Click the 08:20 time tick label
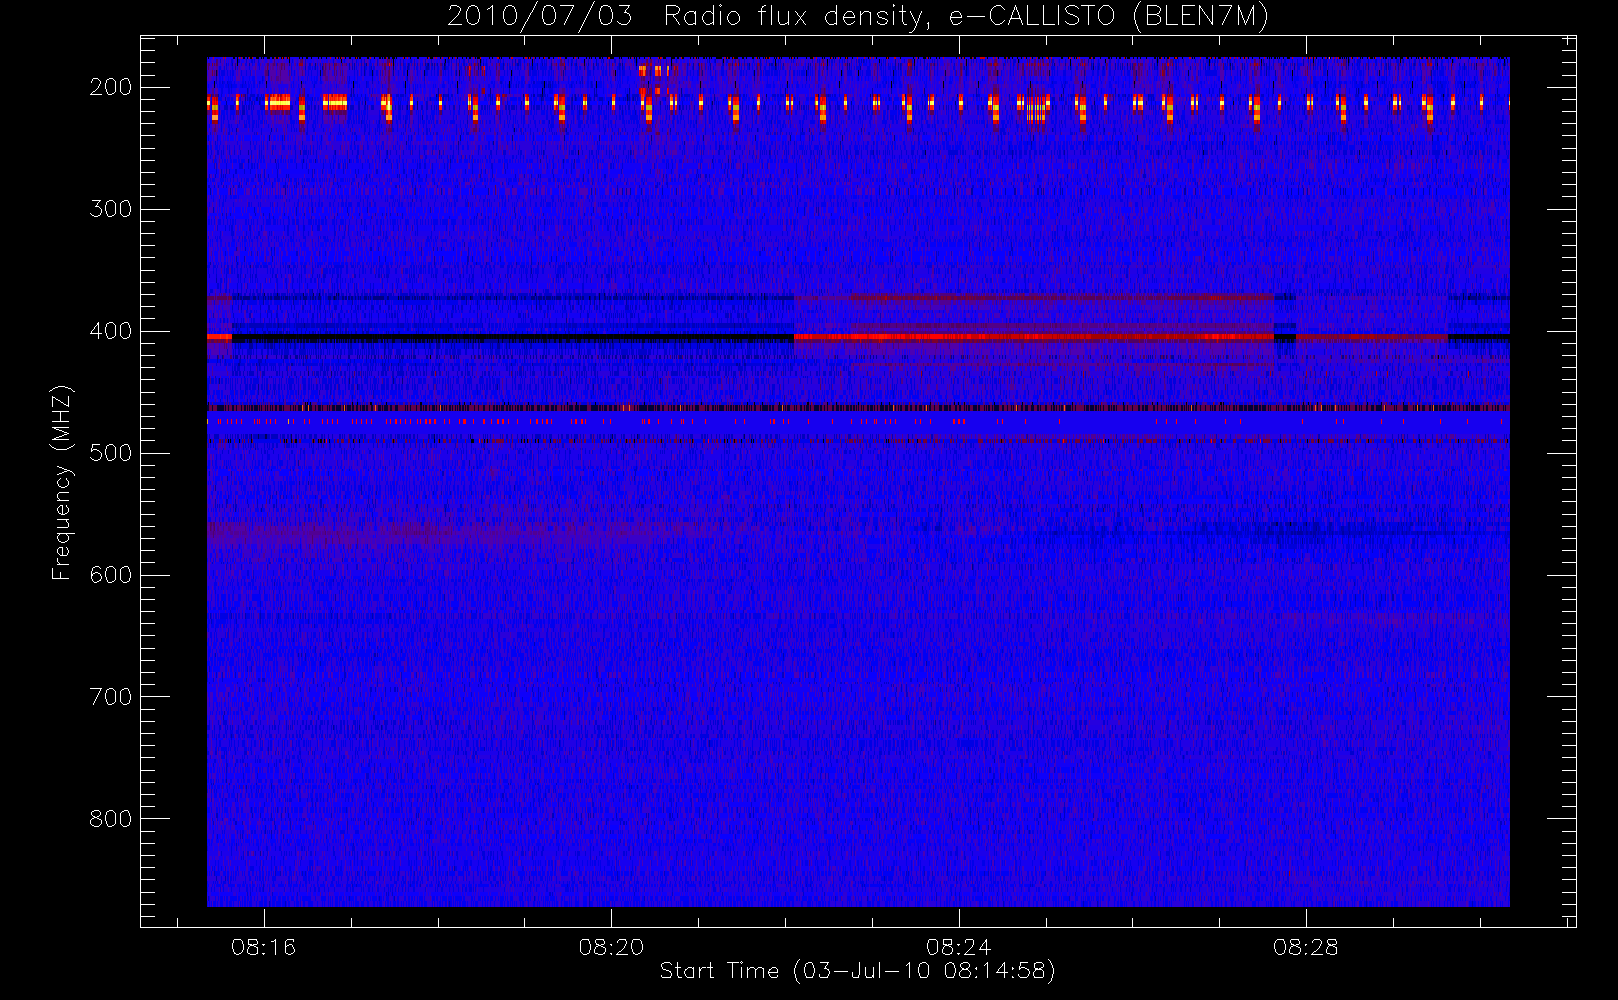 coord(611,946)
